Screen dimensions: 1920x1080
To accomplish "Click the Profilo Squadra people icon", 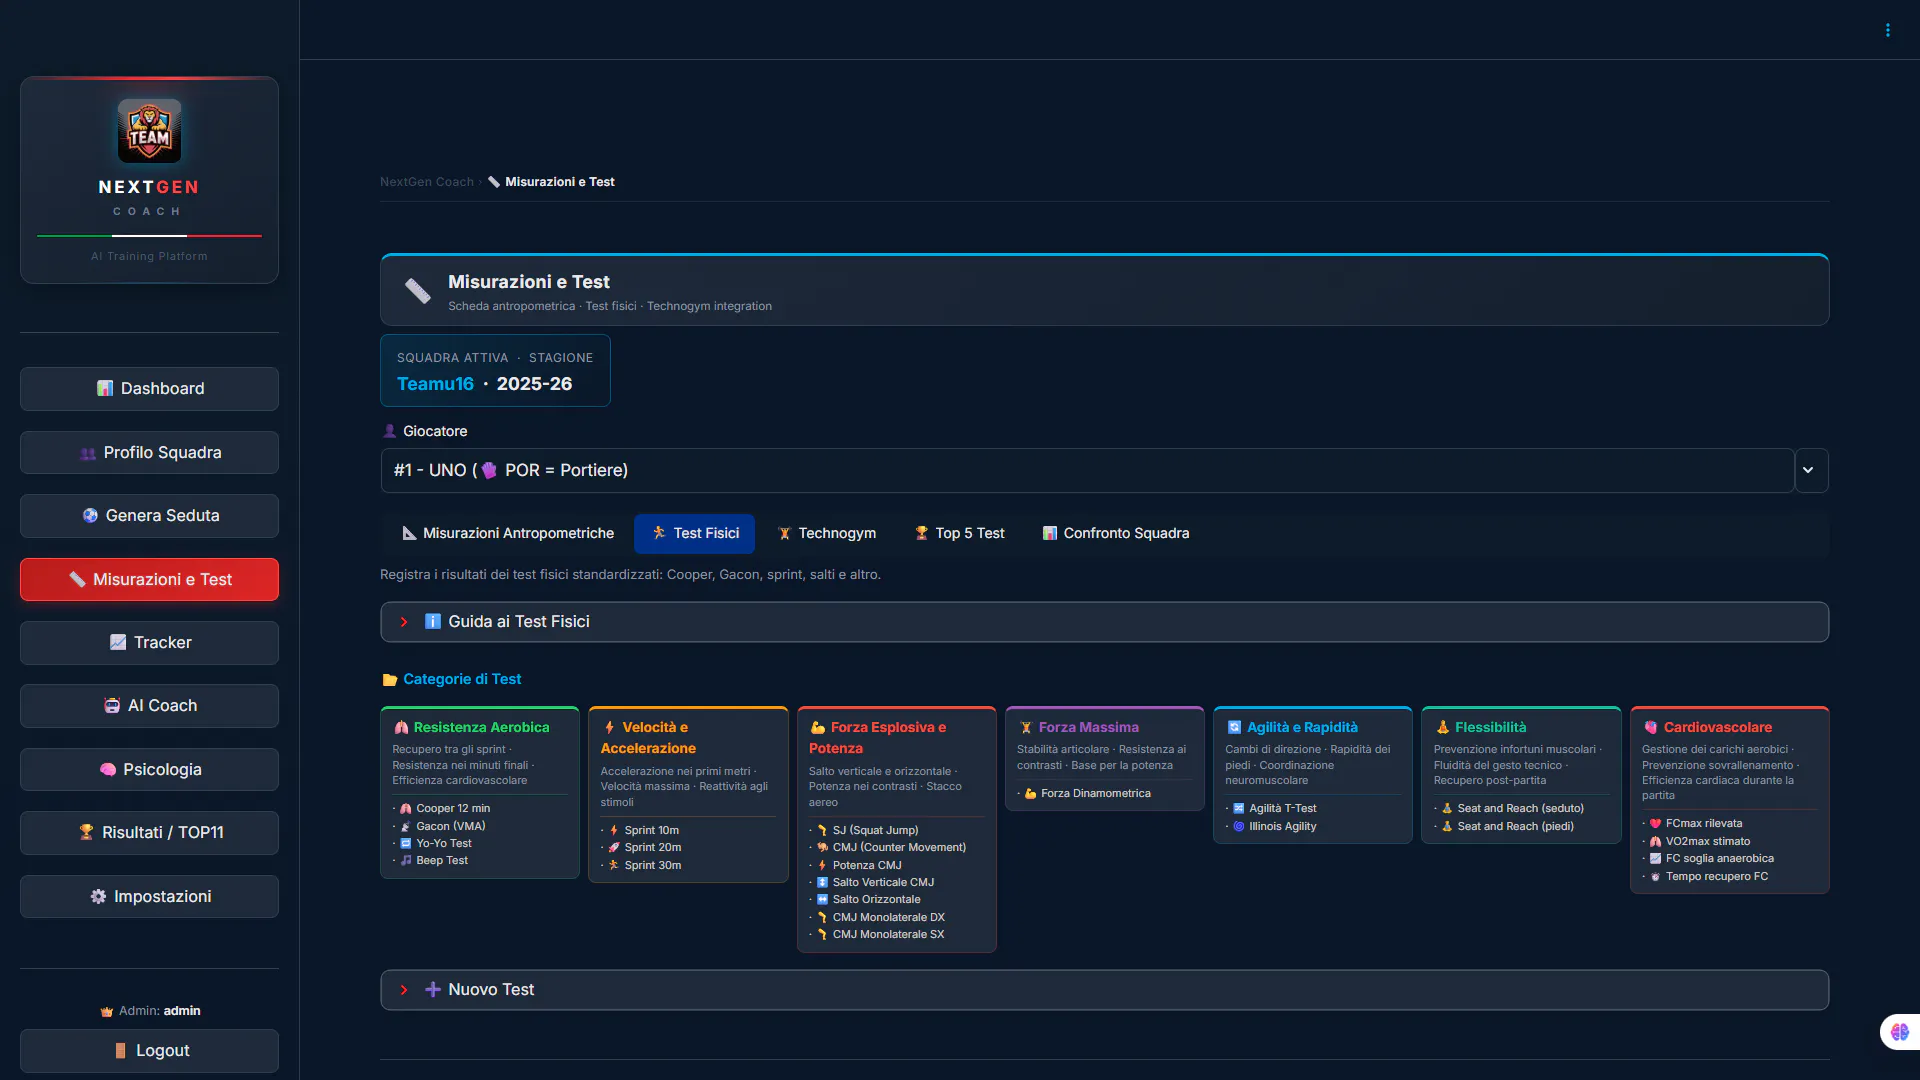I will coord(87,453).
